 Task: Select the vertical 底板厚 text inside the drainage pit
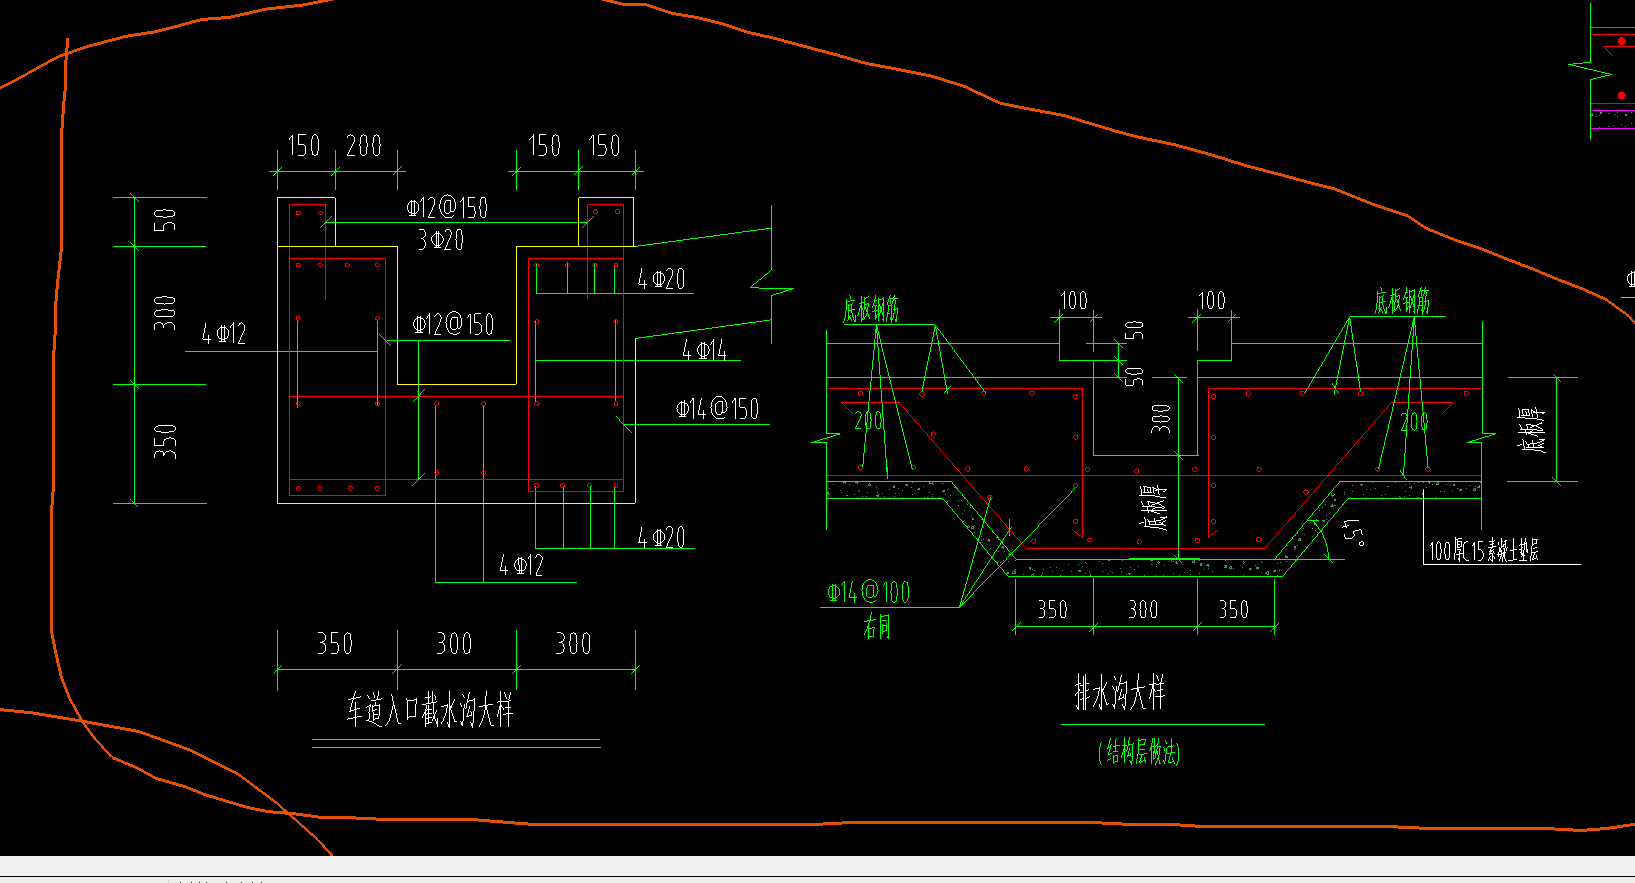pos(1155,508)
